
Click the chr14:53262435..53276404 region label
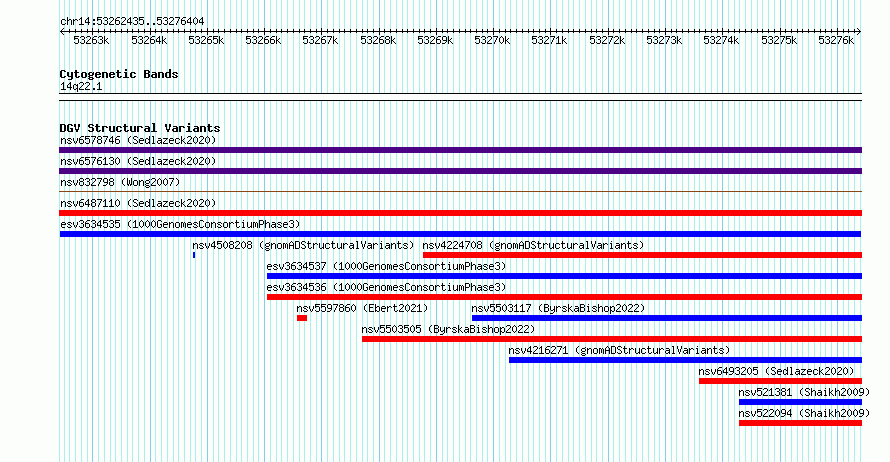pyautogui.click(x=132, y=21)
